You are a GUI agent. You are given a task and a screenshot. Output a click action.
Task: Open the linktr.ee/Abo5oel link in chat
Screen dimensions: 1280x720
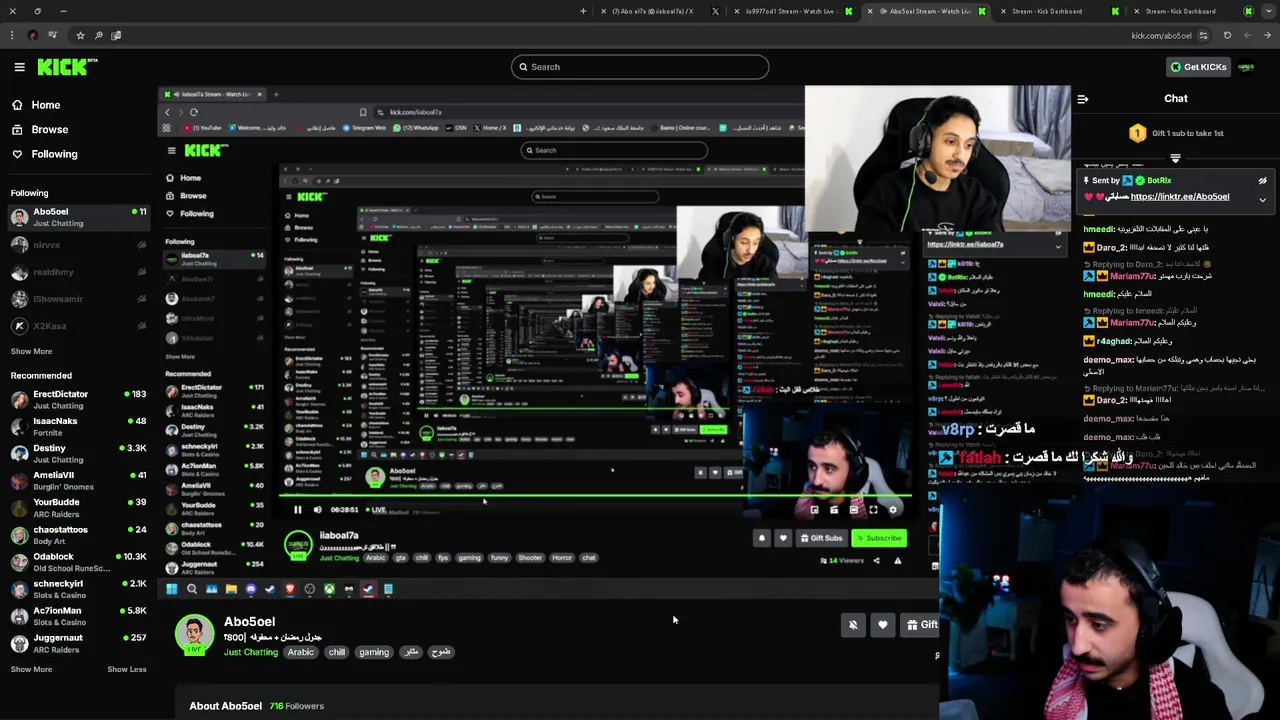[x=1180, y=197]
